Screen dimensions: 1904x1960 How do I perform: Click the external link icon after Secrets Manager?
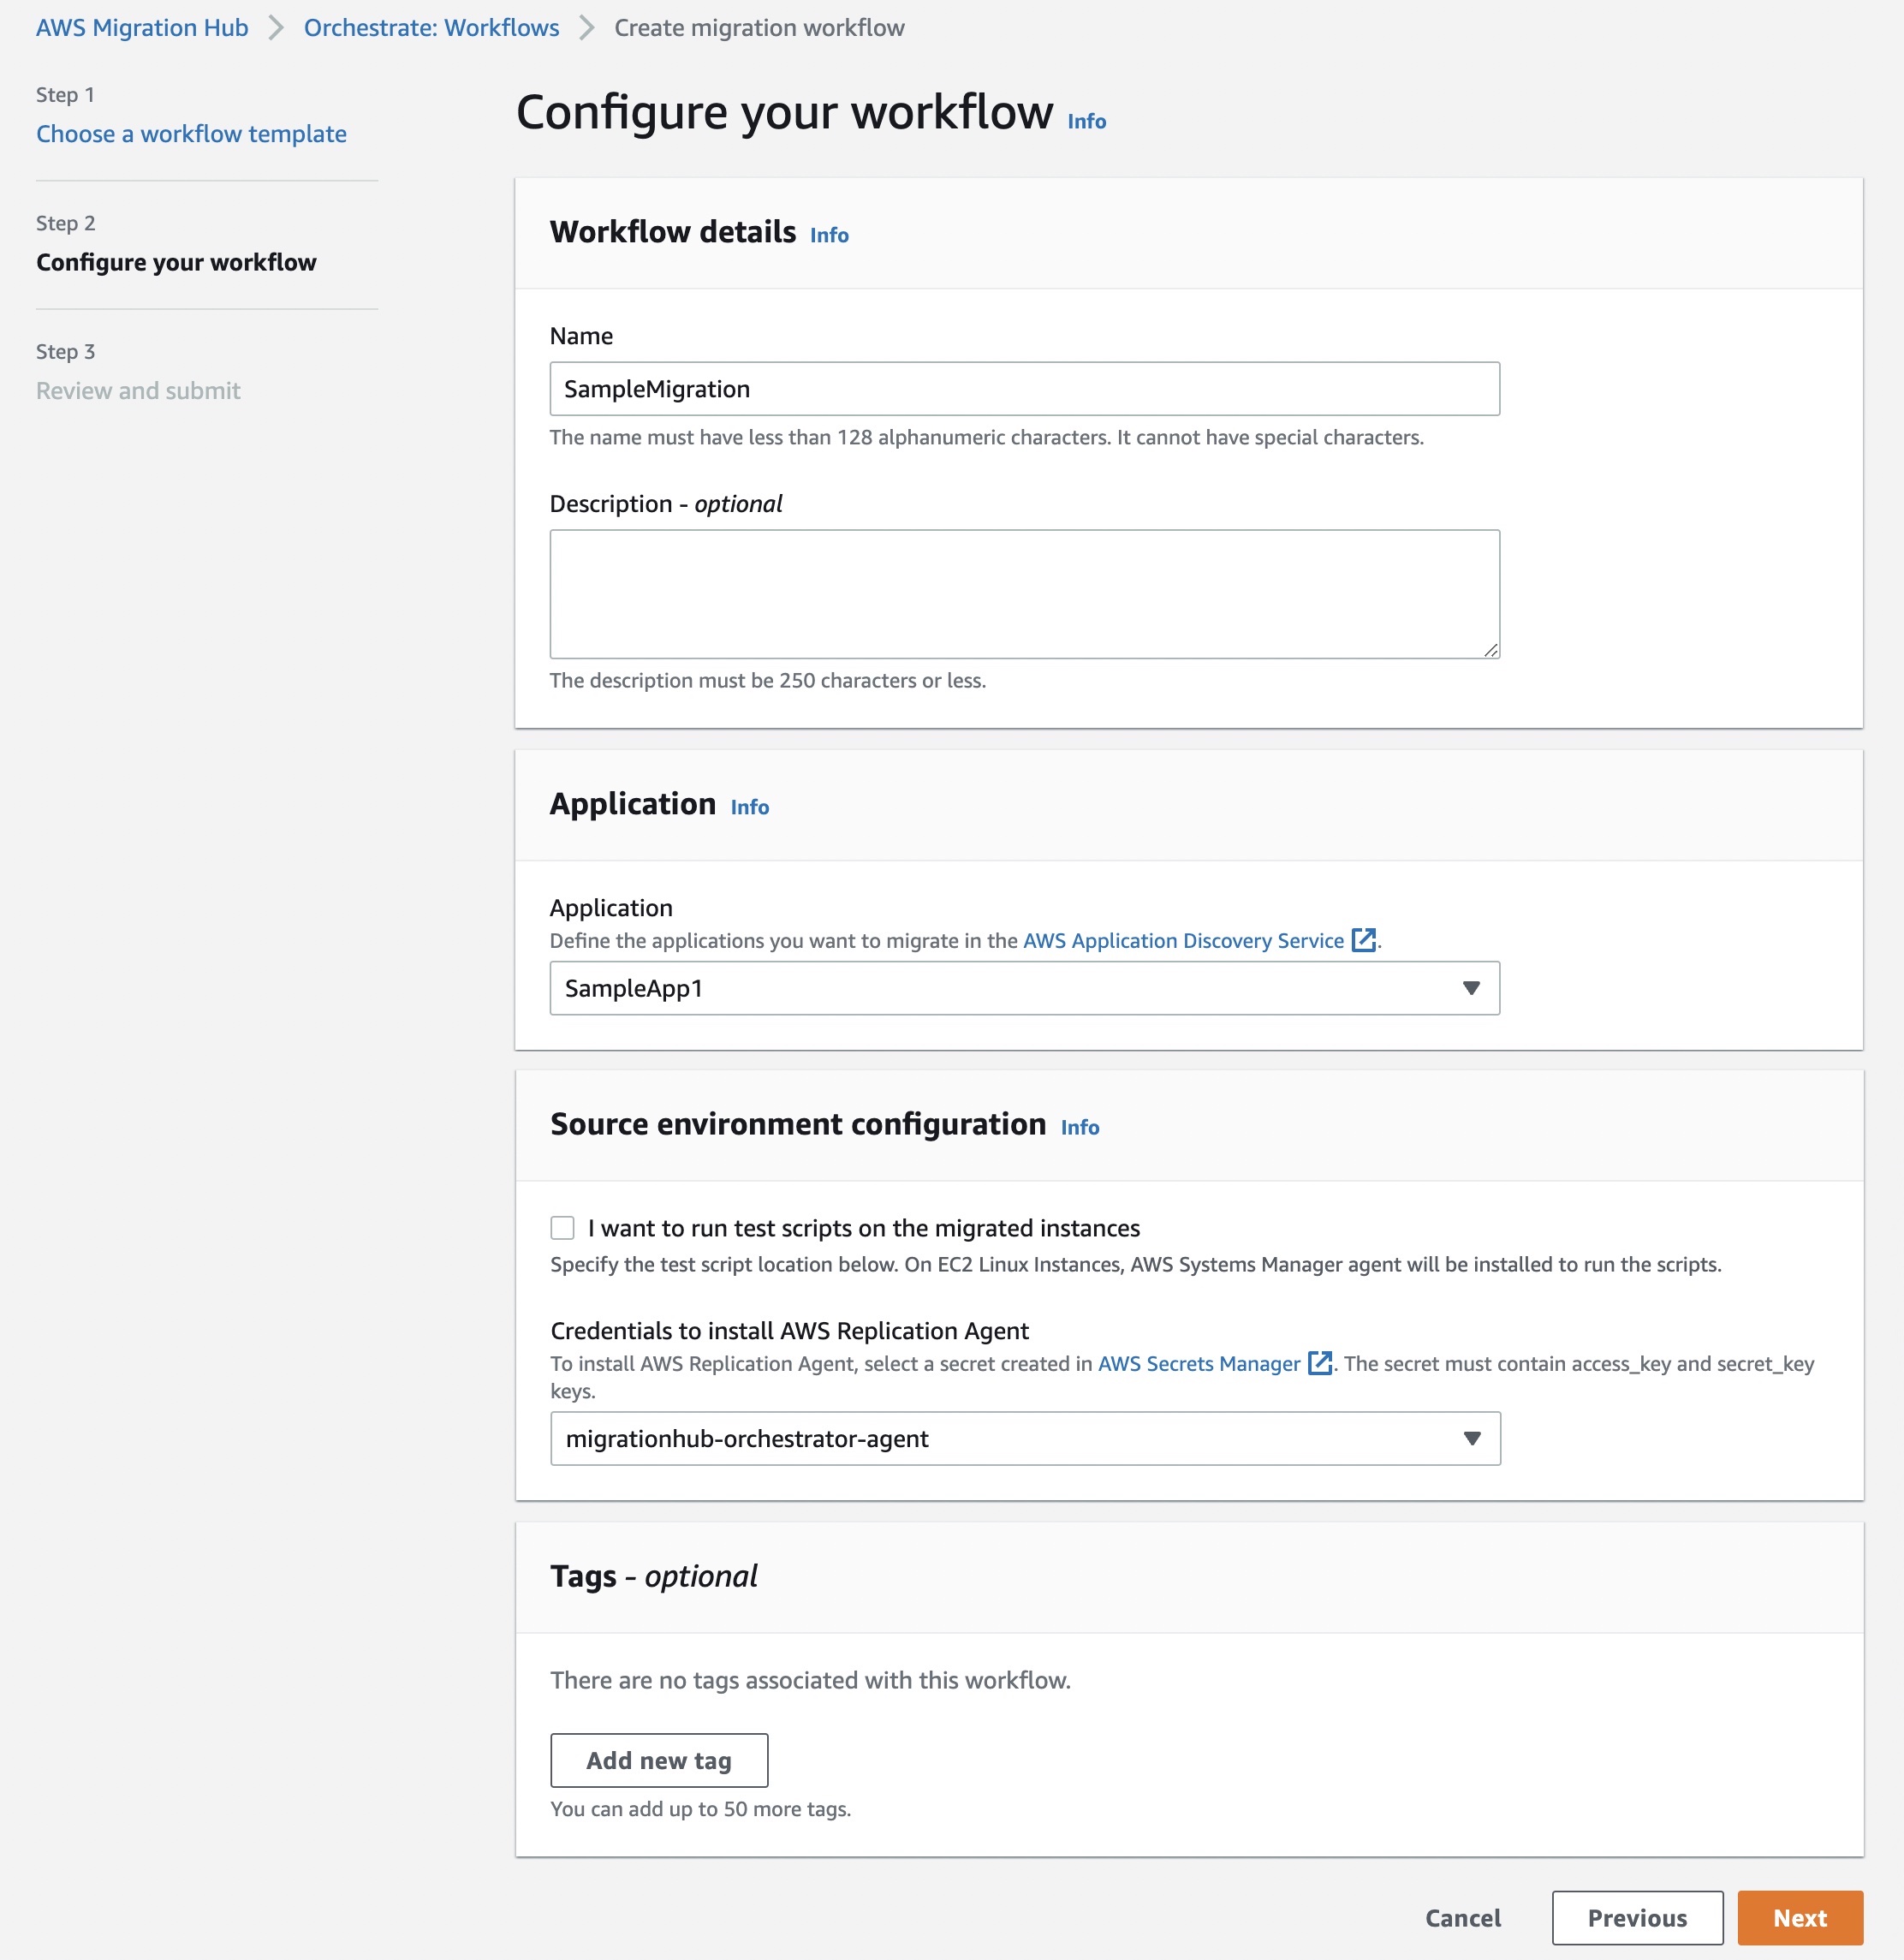coord(1320,1363)
